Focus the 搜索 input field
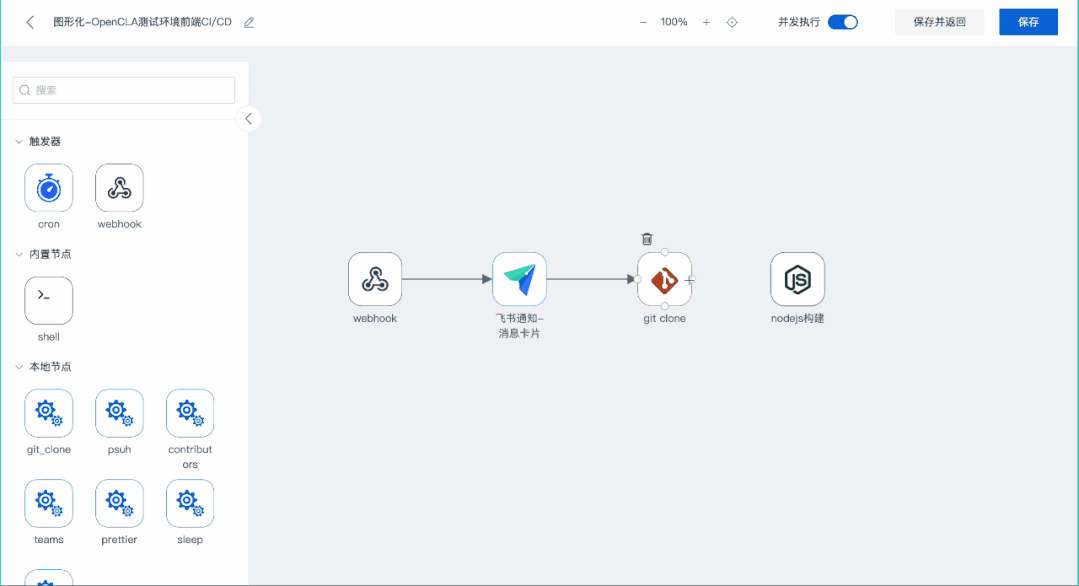 pos(124,90)
